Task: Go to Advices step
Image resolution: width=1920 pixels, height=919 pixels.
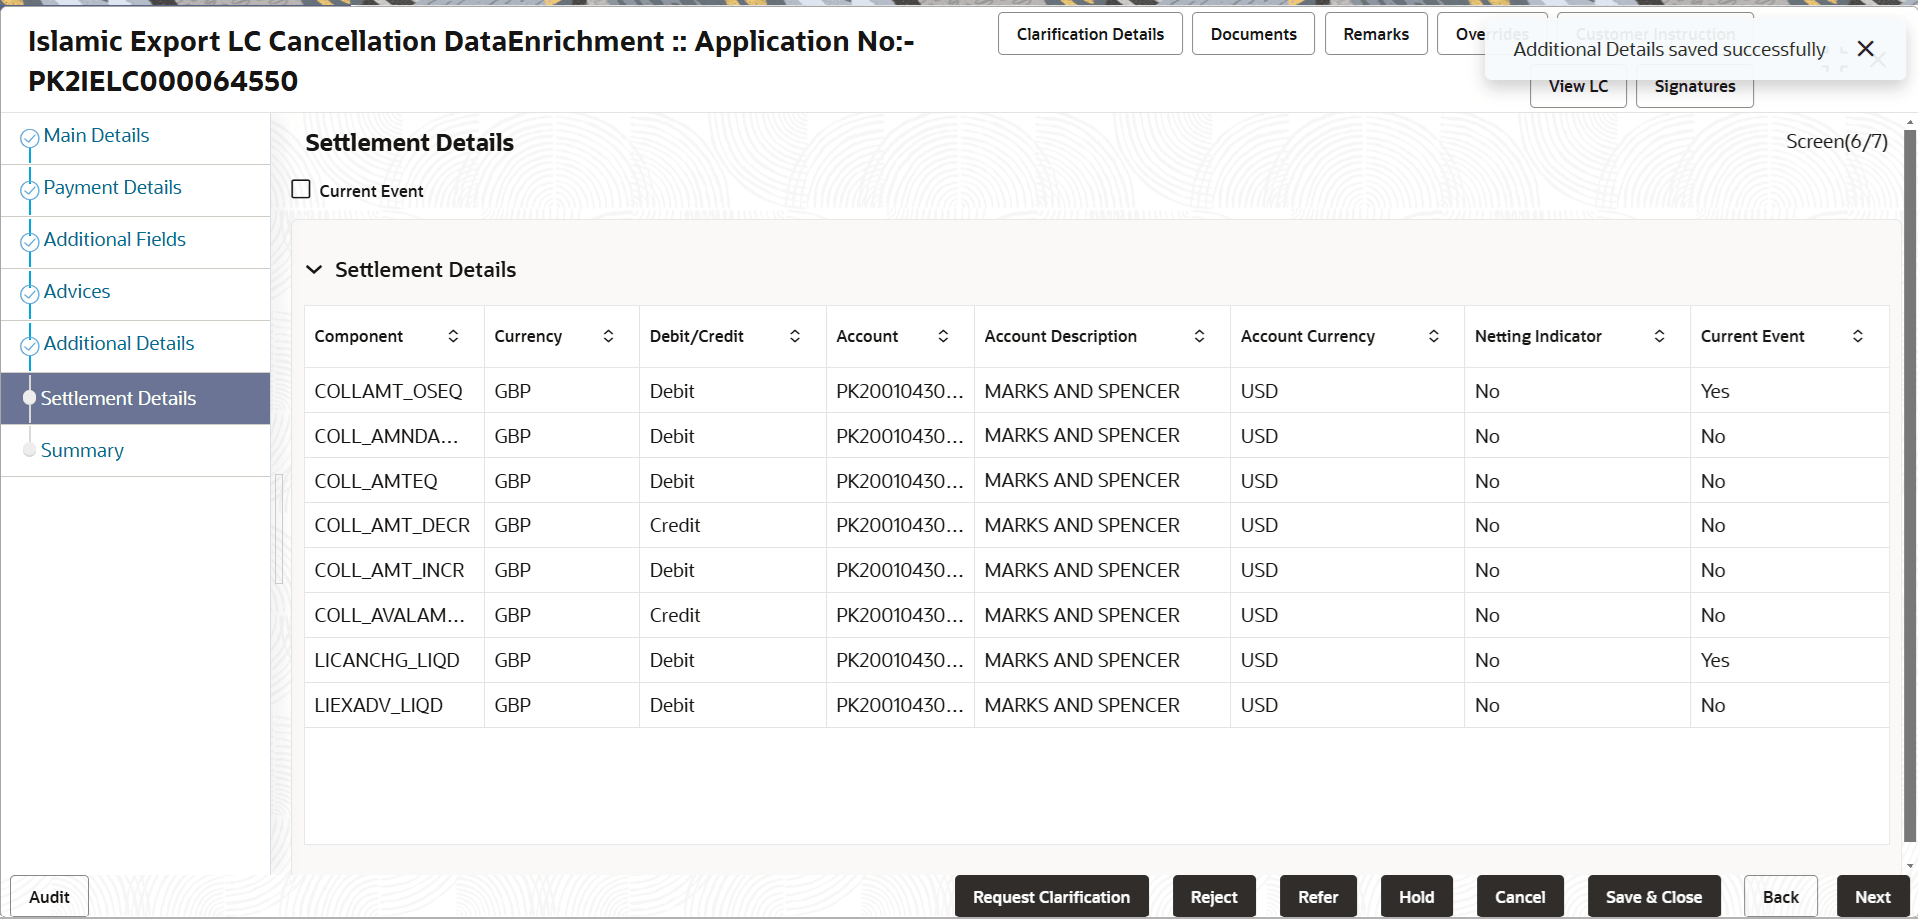Action: click(77, 292)
